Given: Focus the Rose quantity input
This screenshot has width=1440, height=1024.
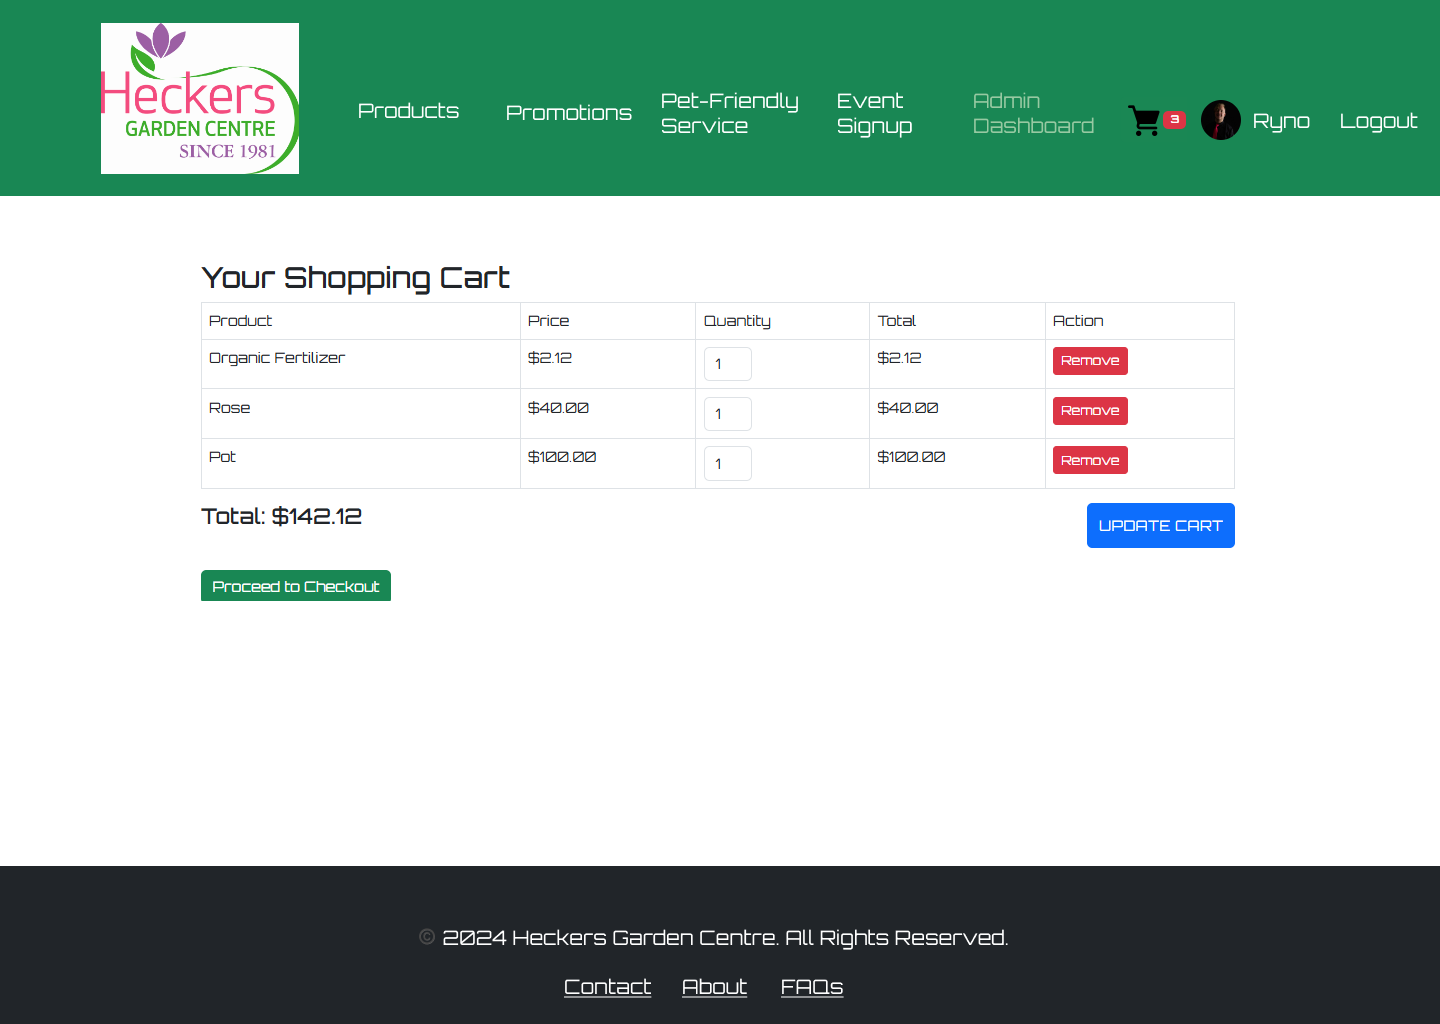Looking at the screenshot, I should tap(727, 414).
